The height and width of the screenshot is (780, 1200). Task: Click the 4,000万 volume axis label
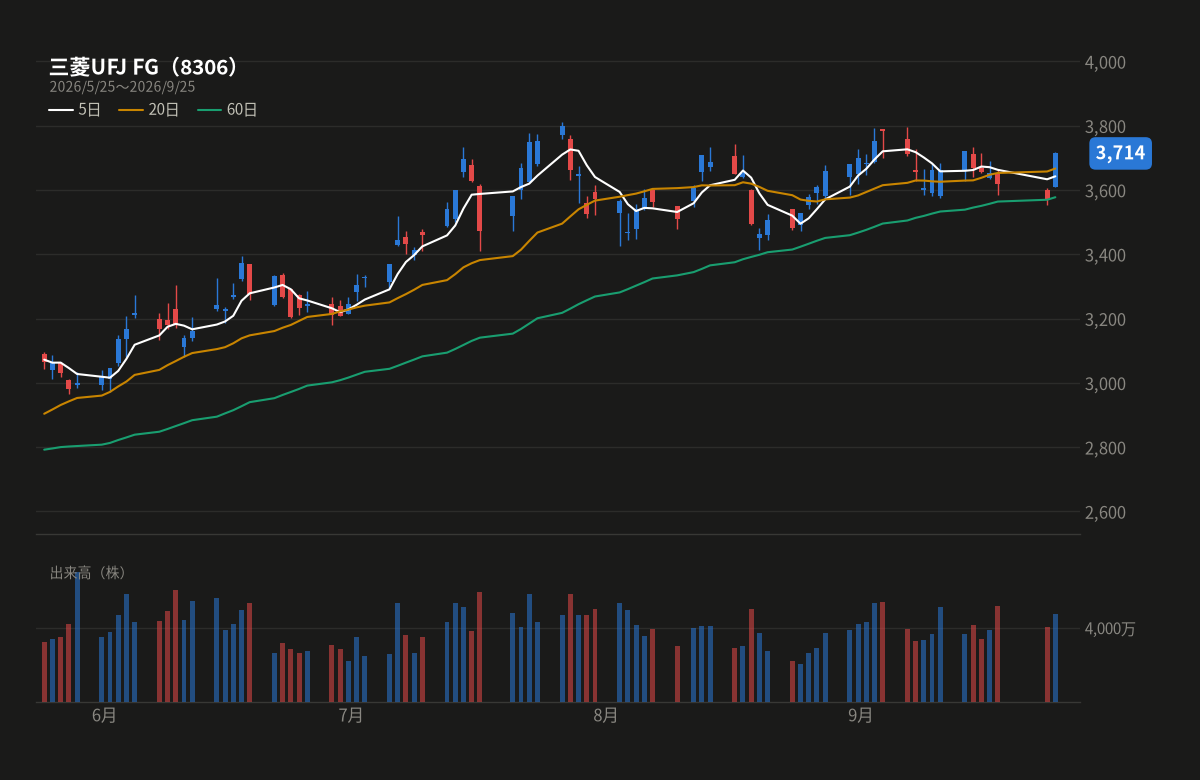click(1110, 629)
